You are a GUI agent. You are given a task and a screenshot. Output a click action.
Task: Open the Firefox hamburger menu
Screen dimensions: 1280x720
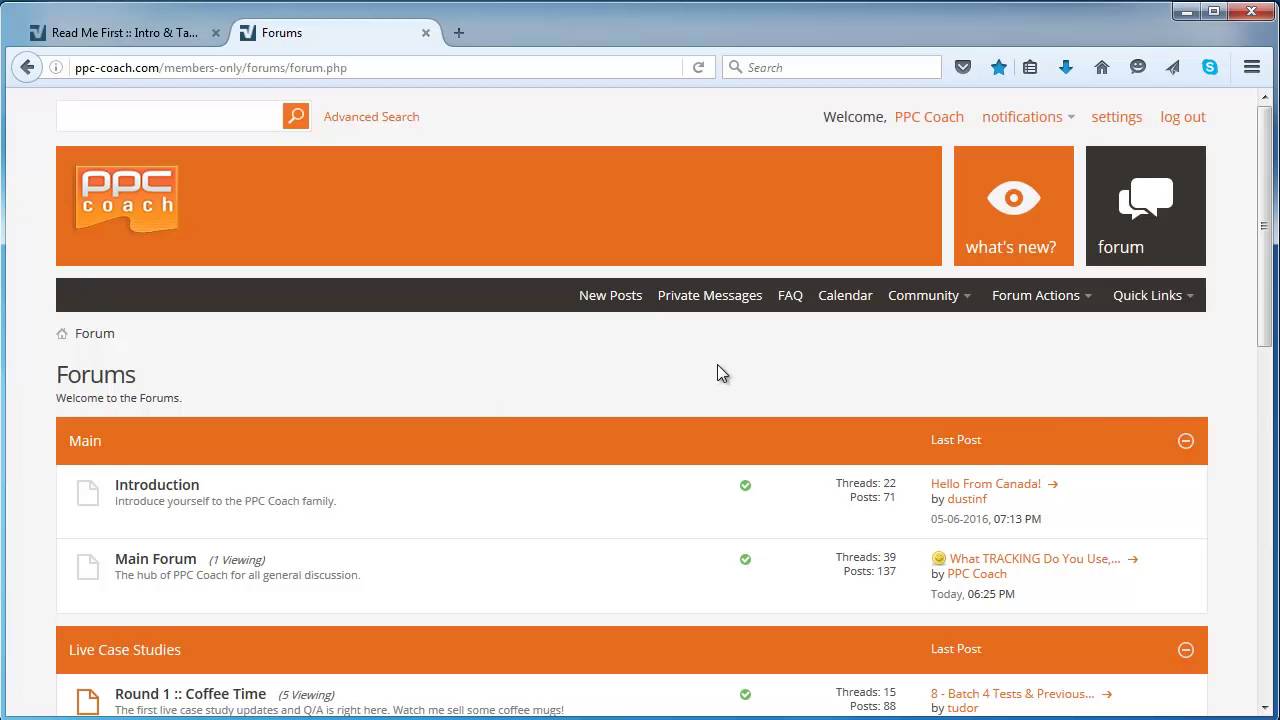point(1252,67)
